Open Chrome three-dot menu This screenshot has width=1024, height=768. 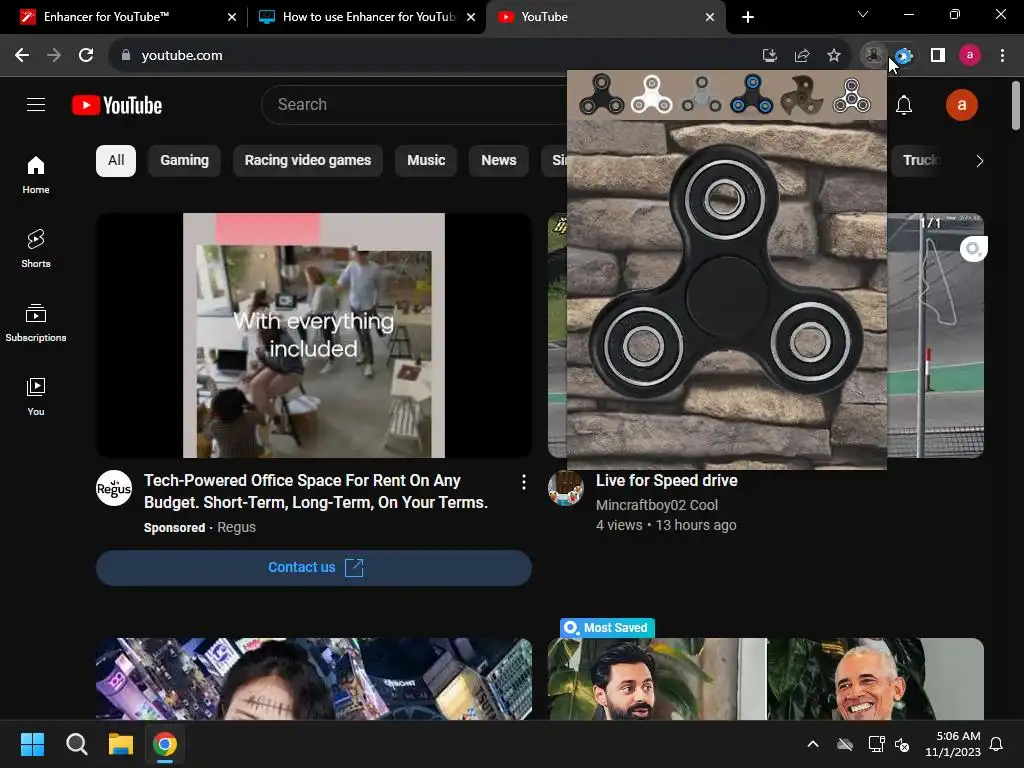1002,56
